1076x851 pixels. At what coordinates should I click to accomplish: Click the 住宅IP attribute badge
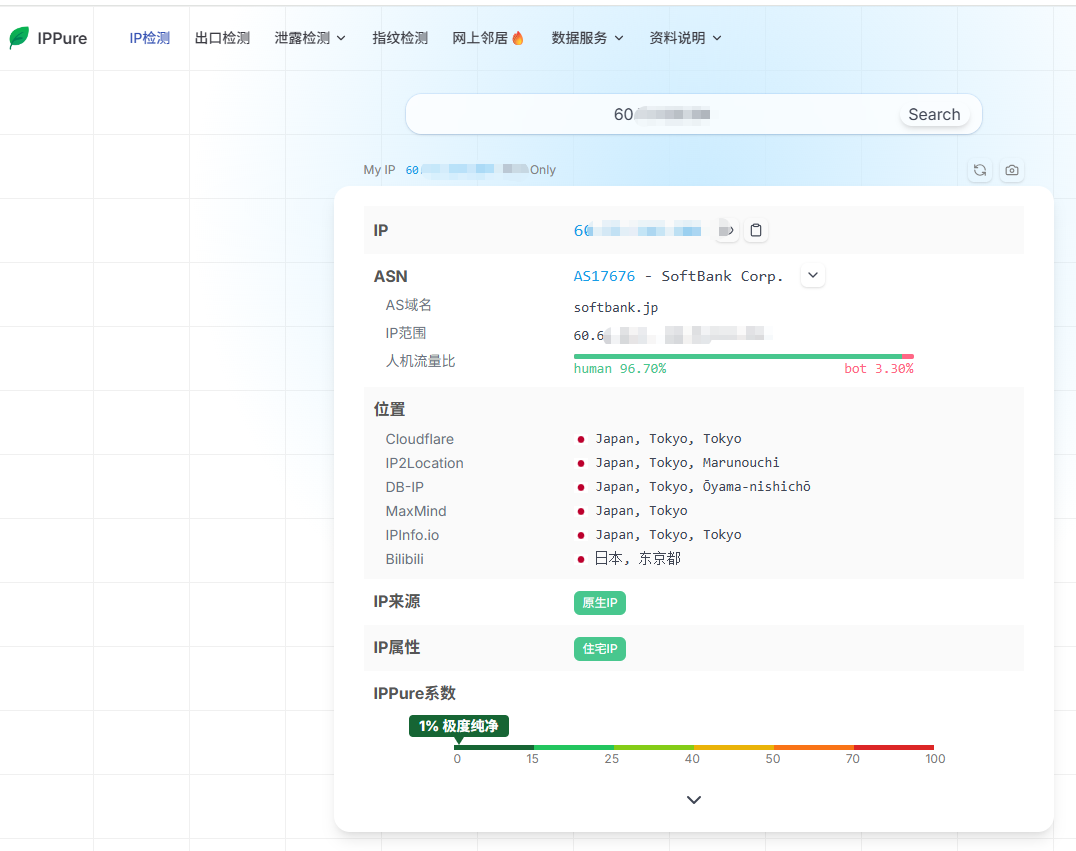(600, 649)
